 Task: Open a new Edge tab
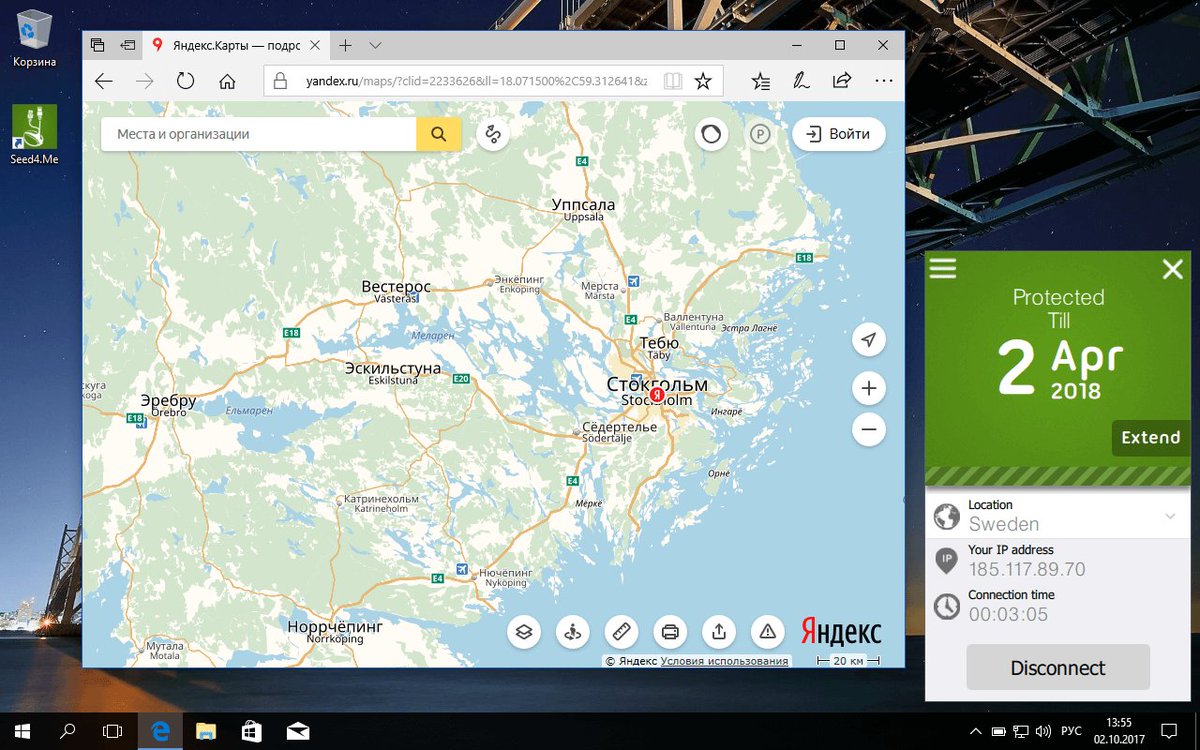coord(345,45)
